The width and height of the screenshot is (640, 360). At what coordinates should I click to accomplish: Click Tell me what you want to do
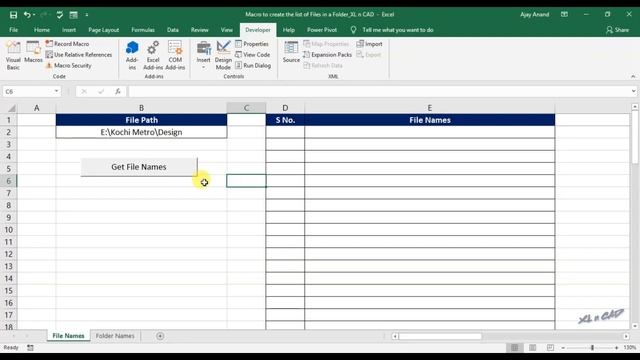pos(398,30)
